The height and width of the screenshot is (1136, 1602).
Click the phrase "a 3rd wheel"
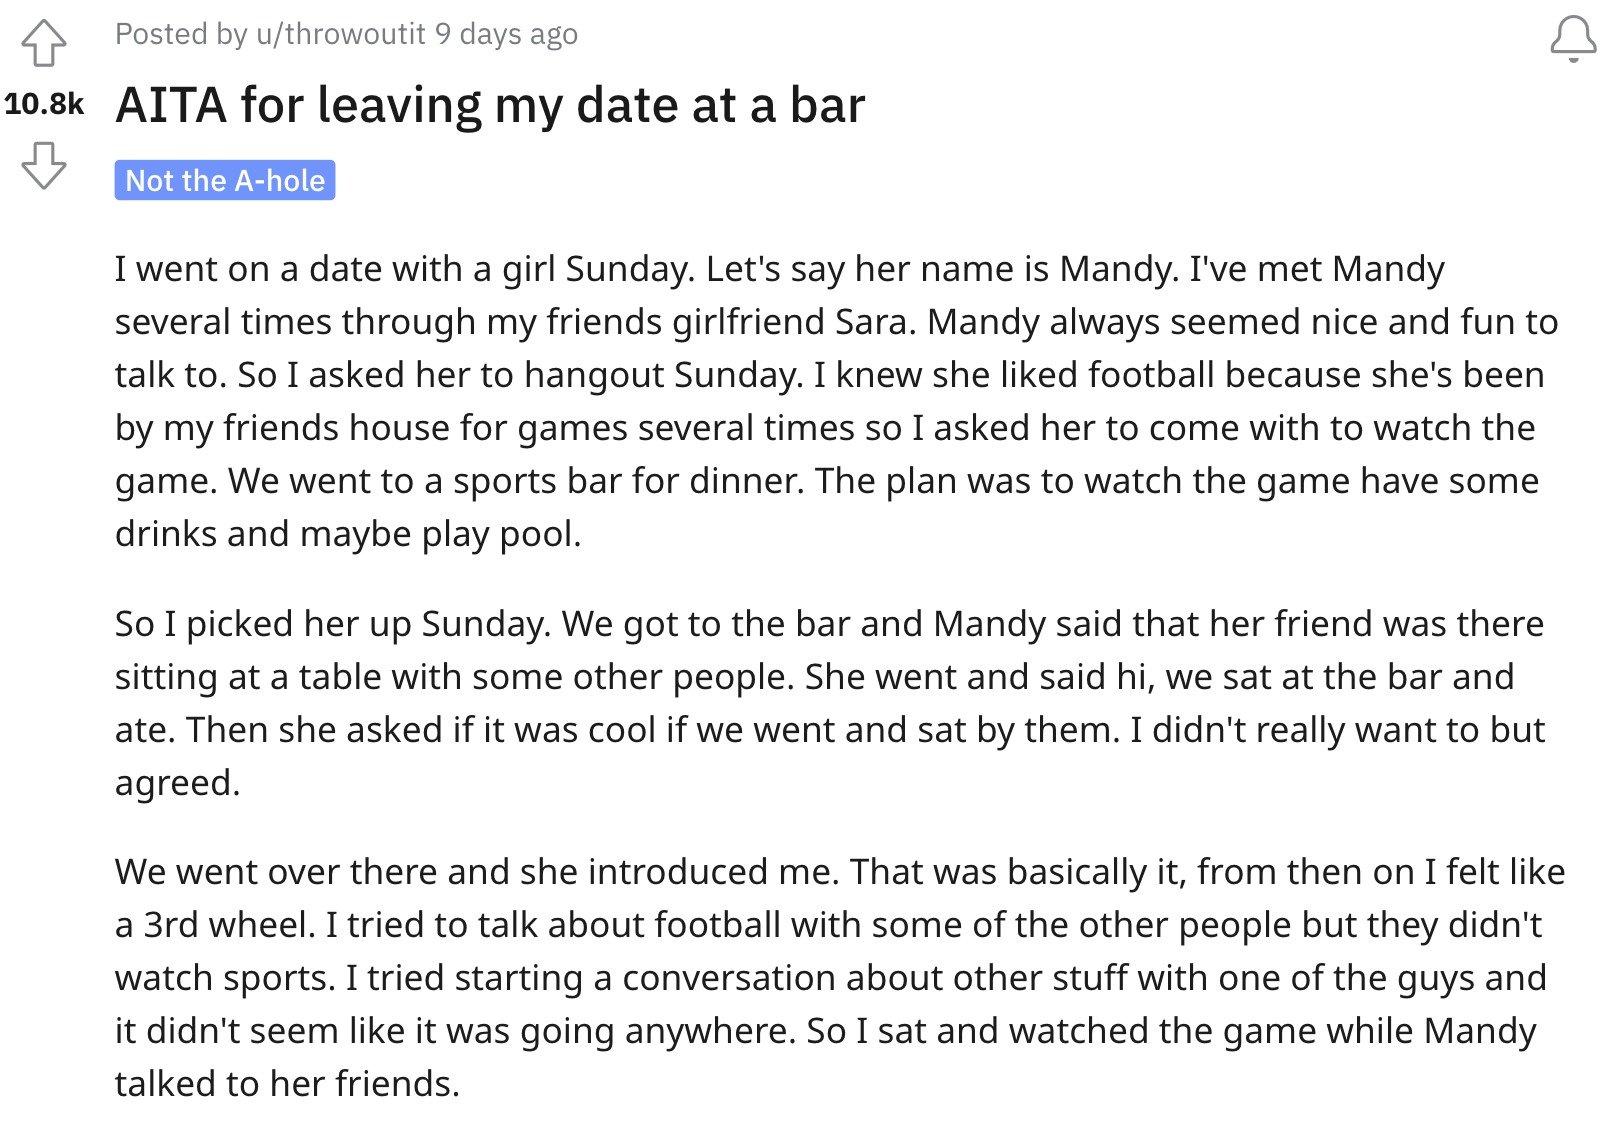point(211,924)
